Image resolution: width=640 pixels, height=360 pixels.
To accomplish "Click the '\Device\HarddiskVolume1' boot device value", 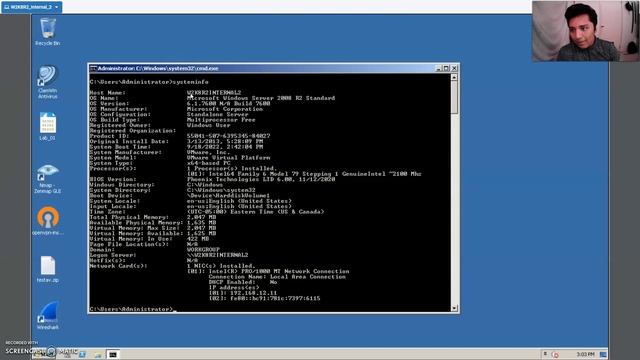I will point(229,196).
